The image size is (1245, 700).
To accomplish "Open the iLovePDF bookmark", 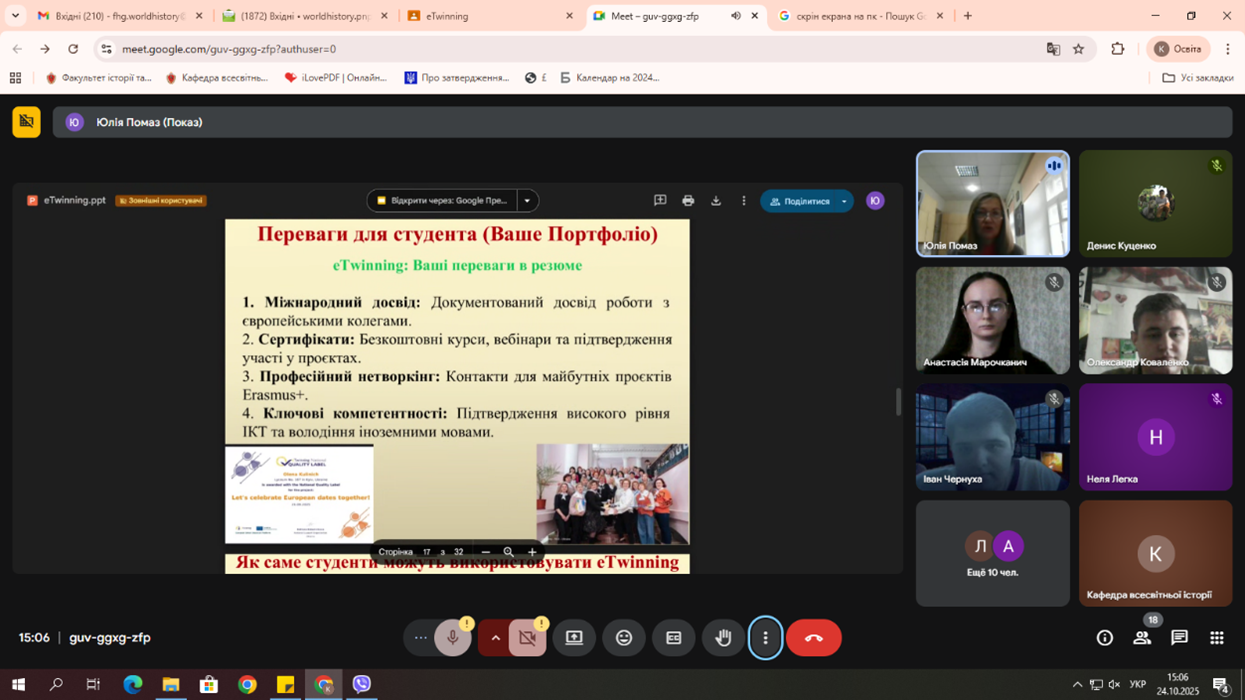I will [x=336, y=78].
